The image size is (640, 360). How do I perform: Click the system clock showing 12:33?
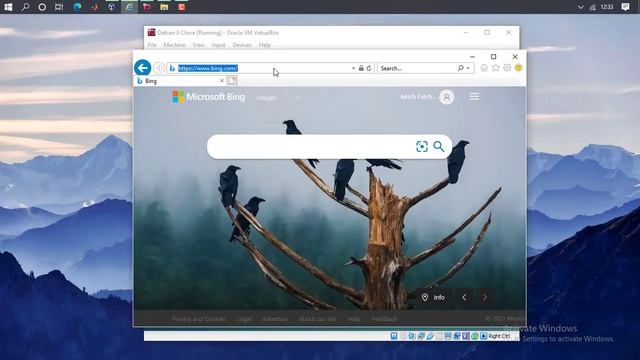607,7
